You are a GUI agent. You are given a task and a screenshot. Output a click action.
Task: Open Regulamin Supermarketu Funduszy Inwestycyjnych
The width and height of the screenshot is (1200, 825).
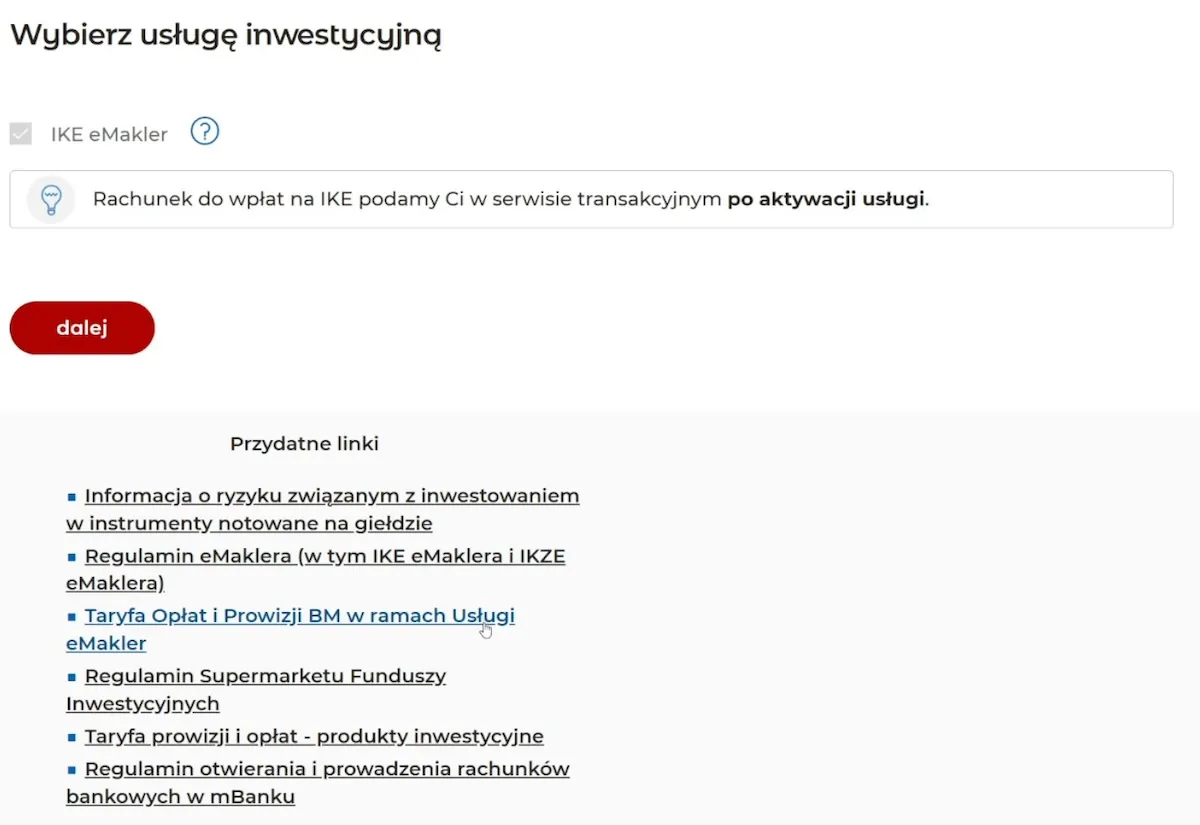pyautogui.click(x=265, y=676)
